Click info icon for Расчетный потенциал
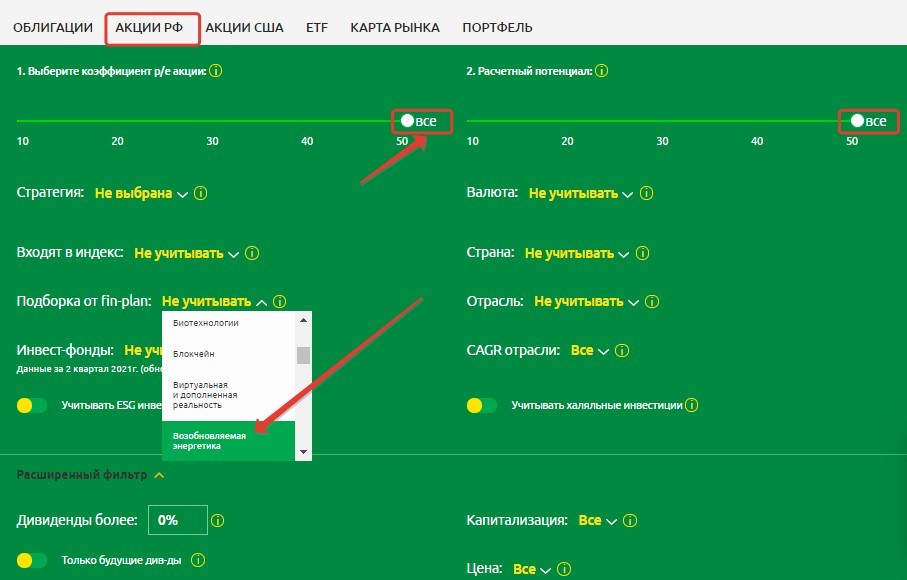Viewport: 907px width, 580px height. click(x=601, y=71)
